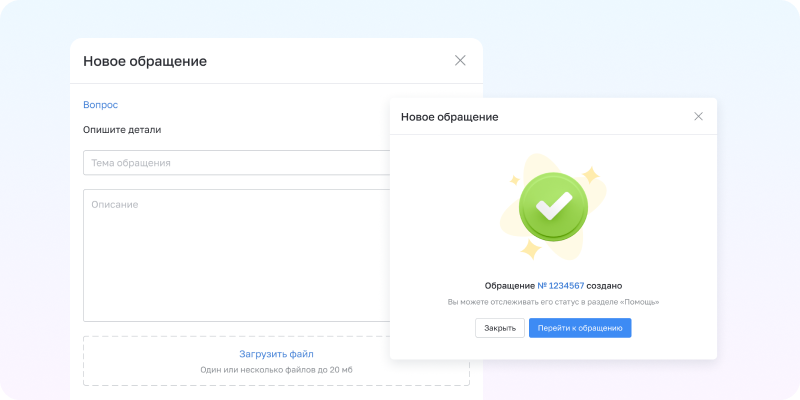Click the small sparkle at checkmark's upper left

click(x=515, y=181)
